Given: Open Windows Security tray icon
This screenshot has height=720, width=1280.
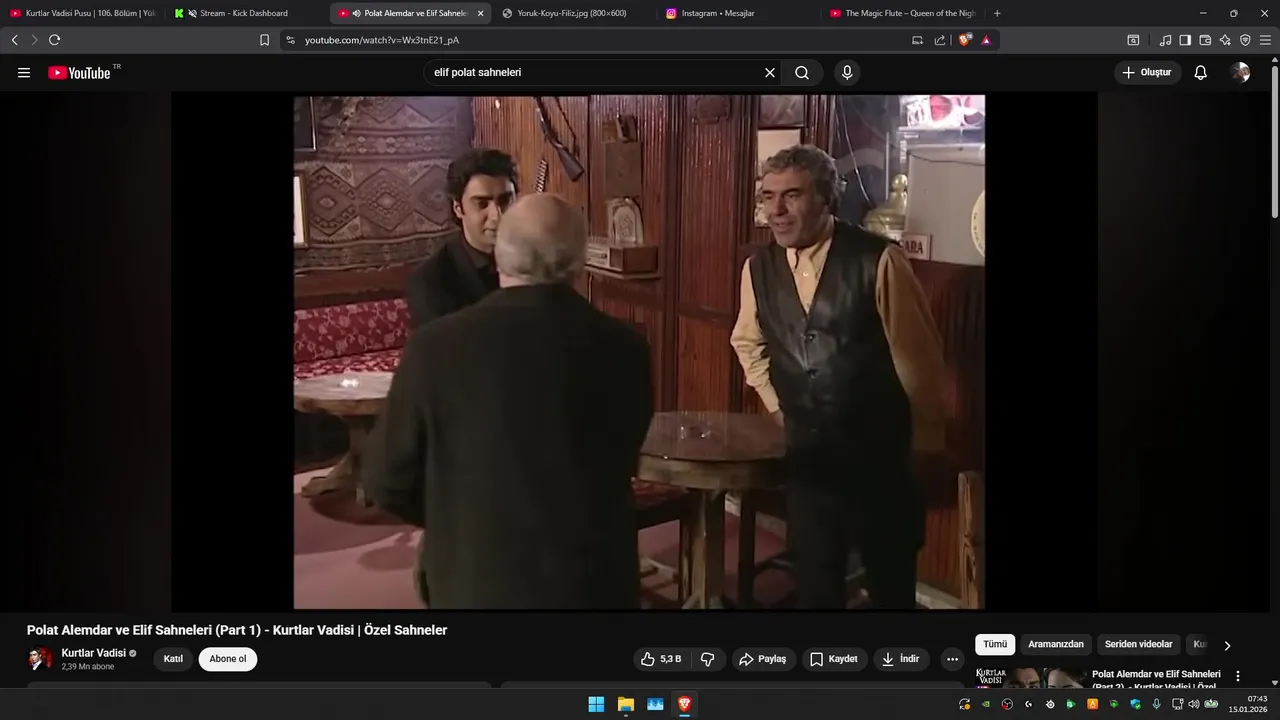Looking at the screenshot, I should point(1135,704).
